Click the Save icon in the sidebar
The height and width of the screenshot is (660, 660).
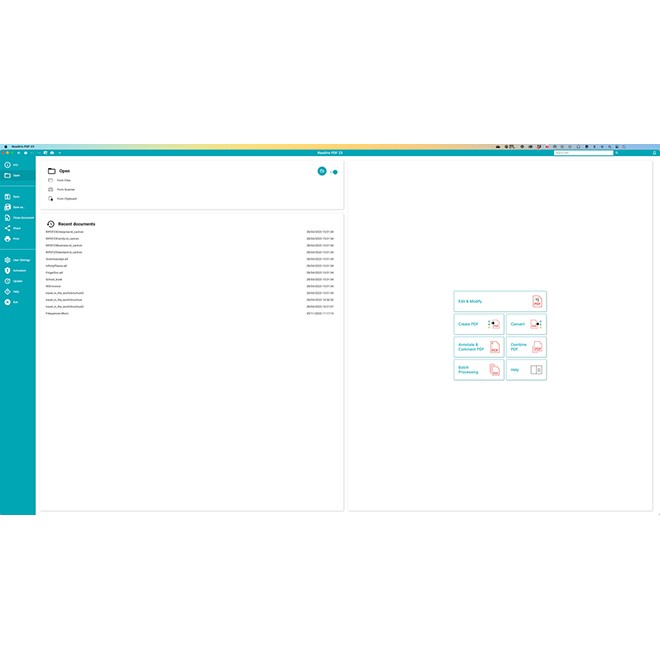point(7,197)
